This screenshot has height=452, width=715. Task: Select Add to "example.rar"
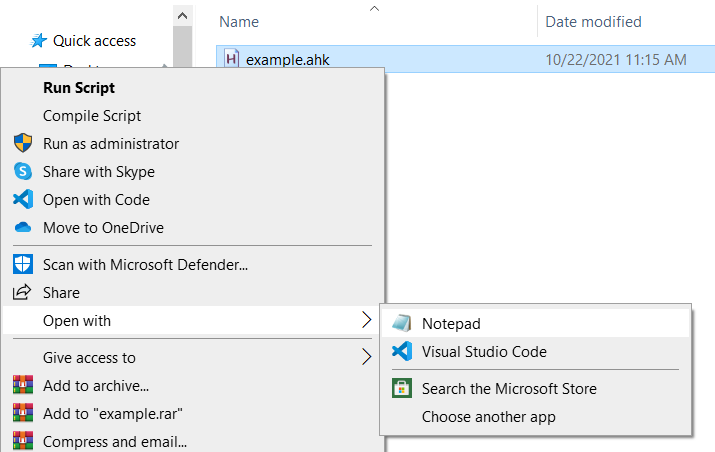tap(113, 413)
